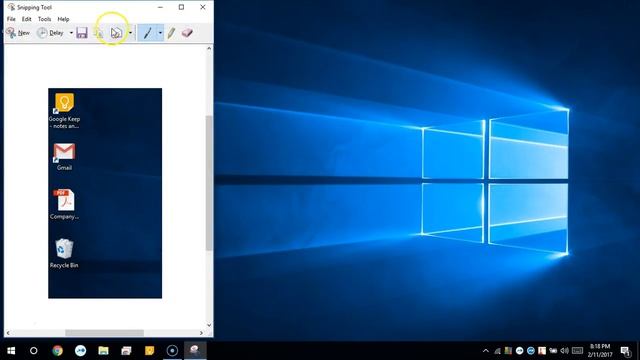Open File Explorer from taskbar
The image size is (640, 360).
pyautogui.click(x=103, y=351)
